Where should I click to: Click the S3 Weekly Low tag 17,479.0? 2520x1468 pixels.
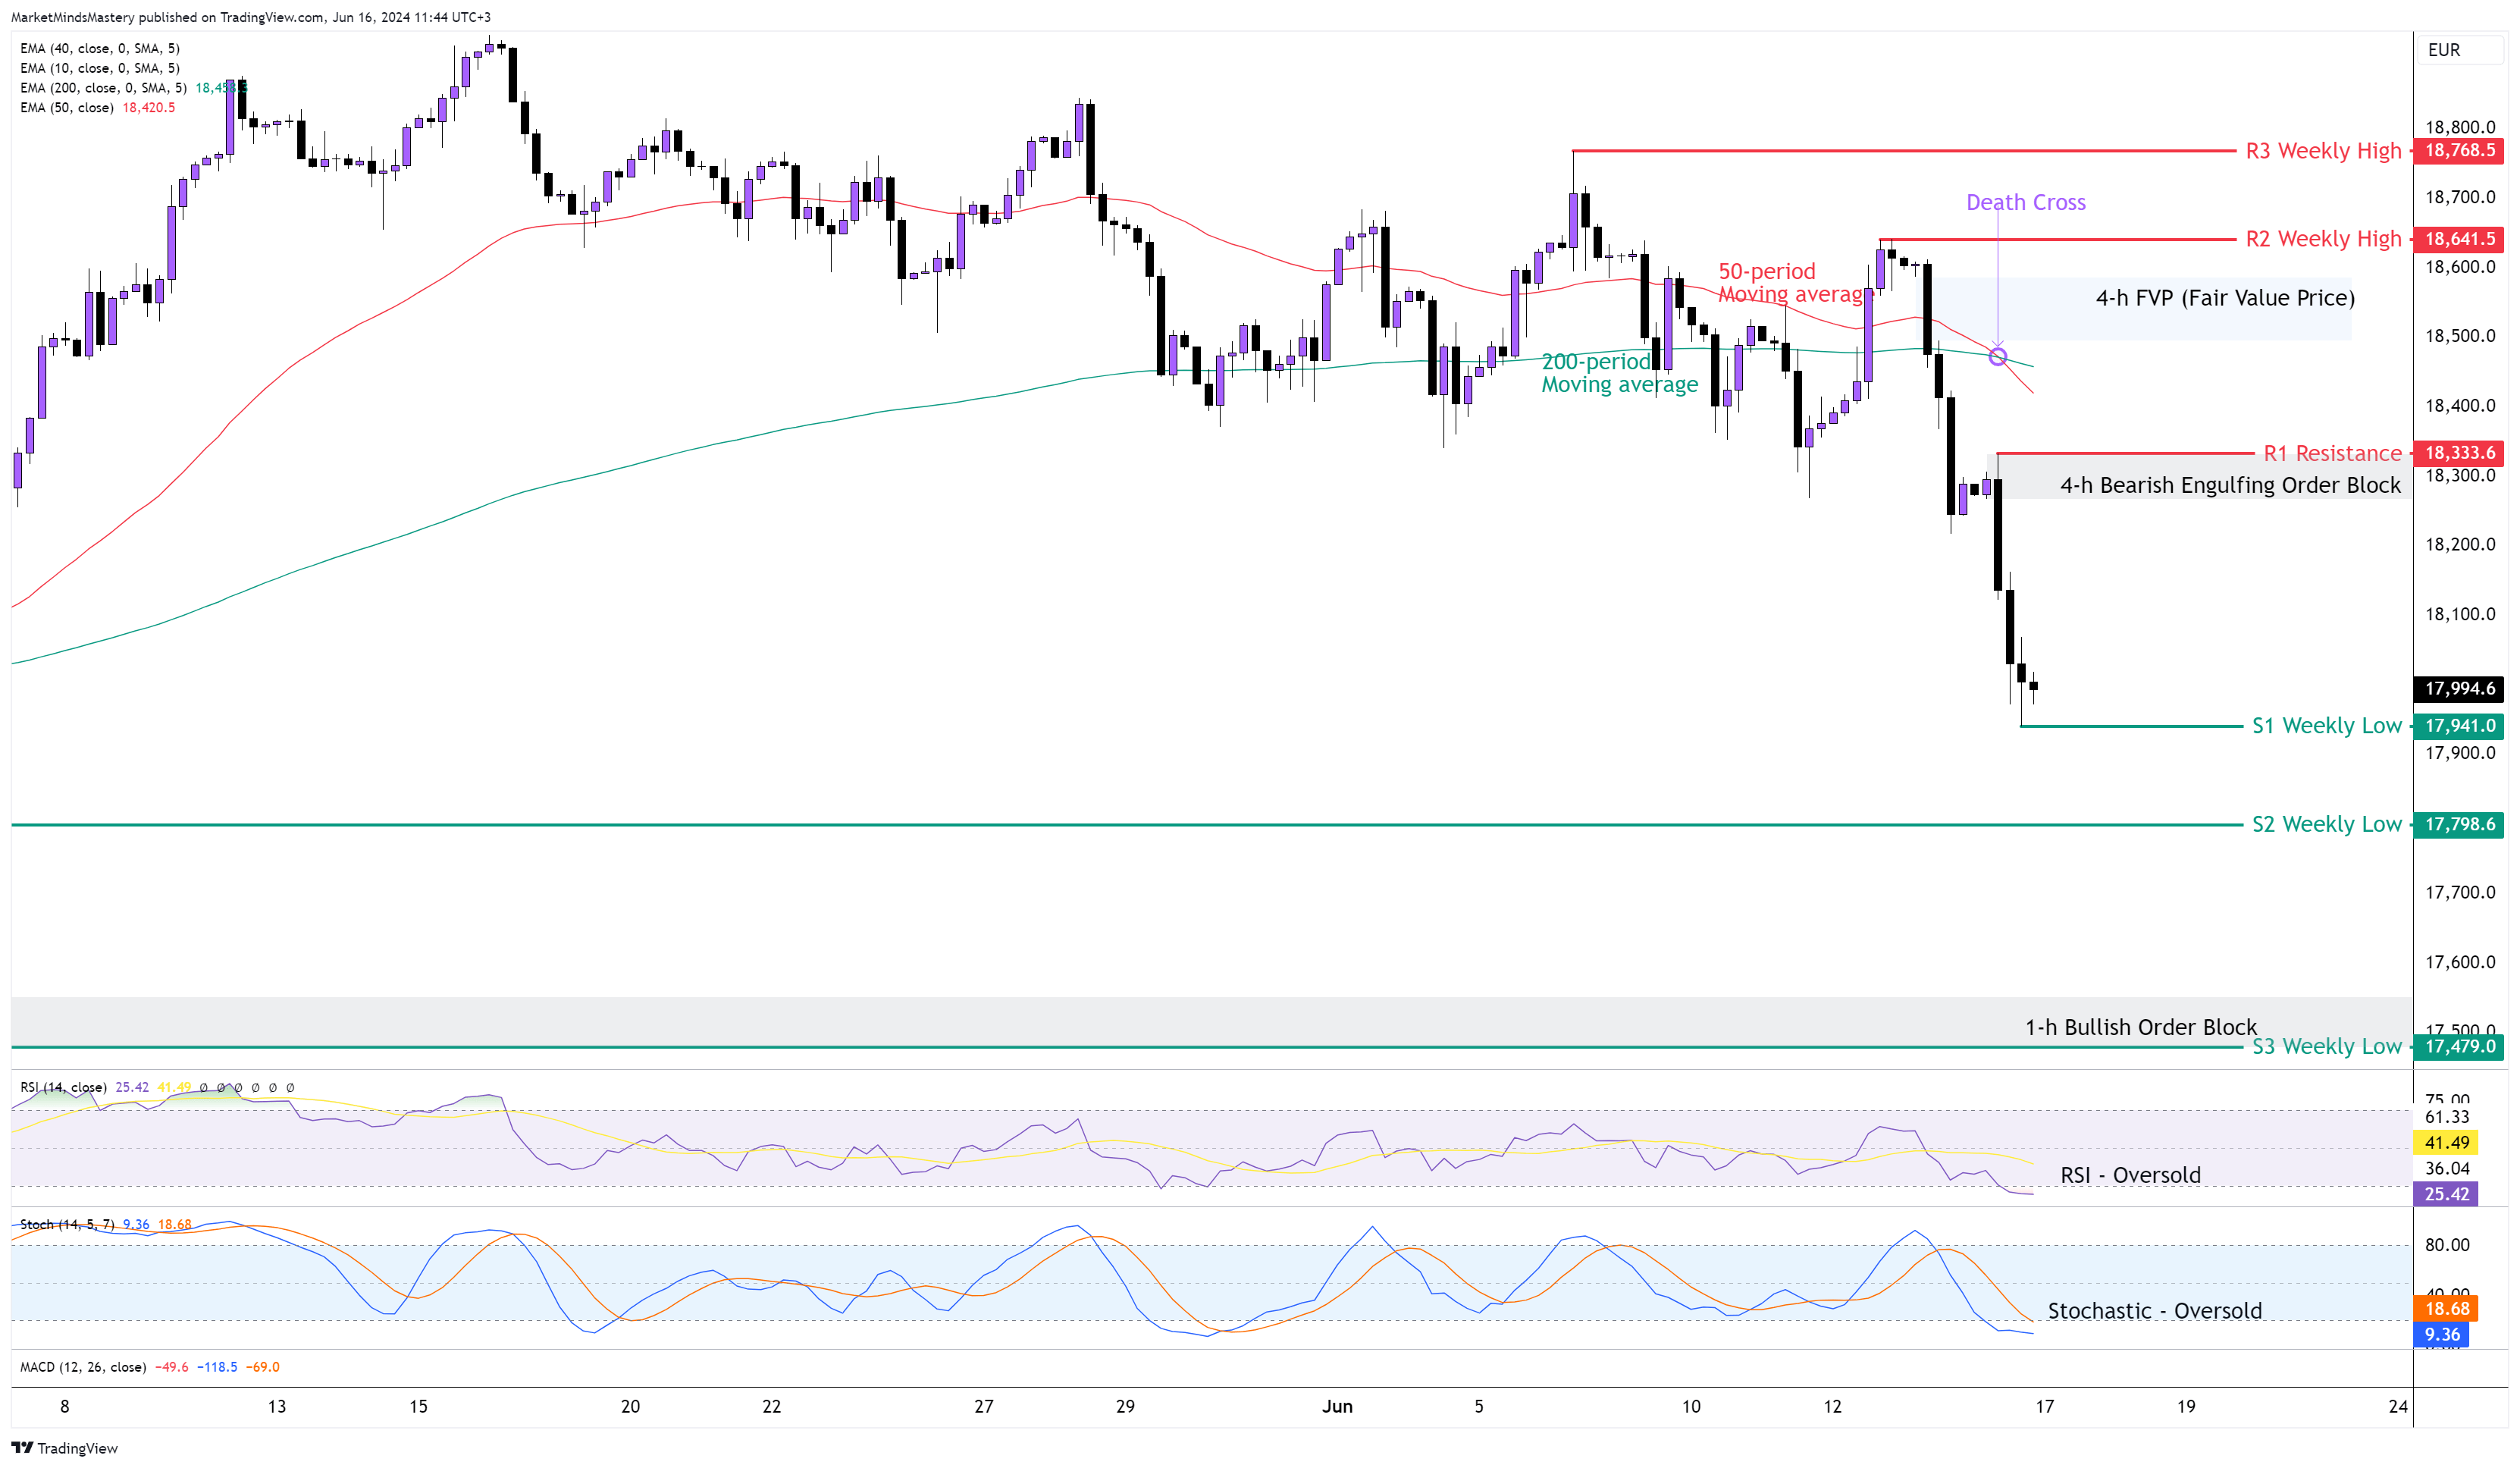[x=2459, y=1046]
